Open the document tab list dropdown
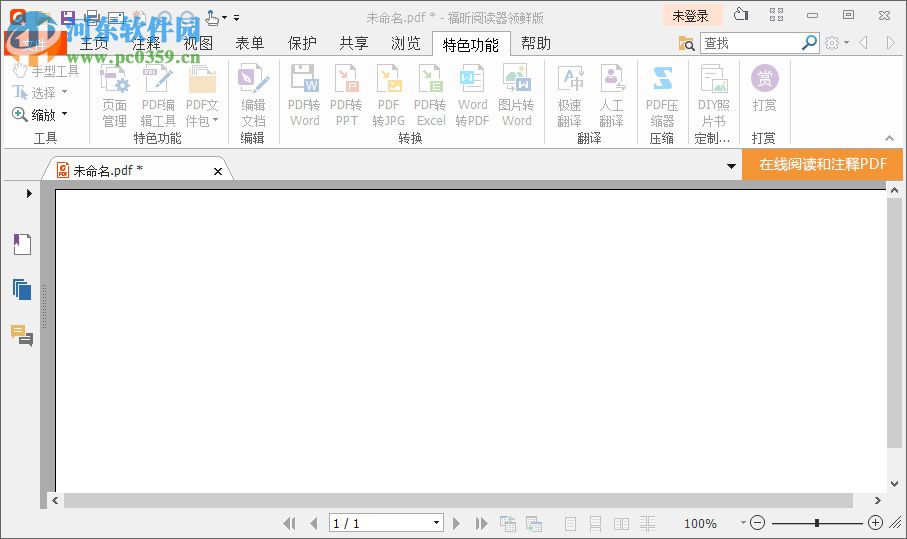This screenshot has height=539, width=907. pos(731,166)
